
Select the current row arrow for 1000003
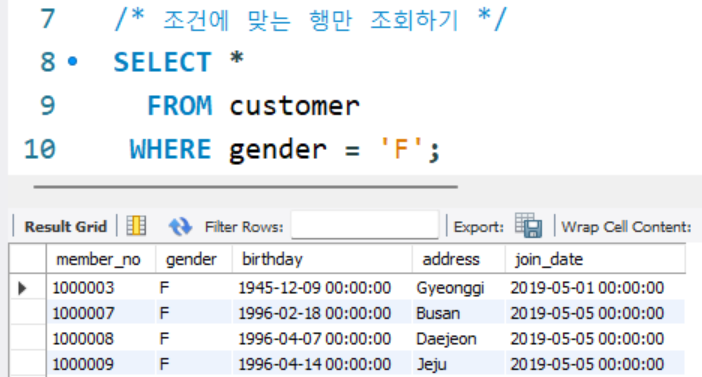pos(22,288)
